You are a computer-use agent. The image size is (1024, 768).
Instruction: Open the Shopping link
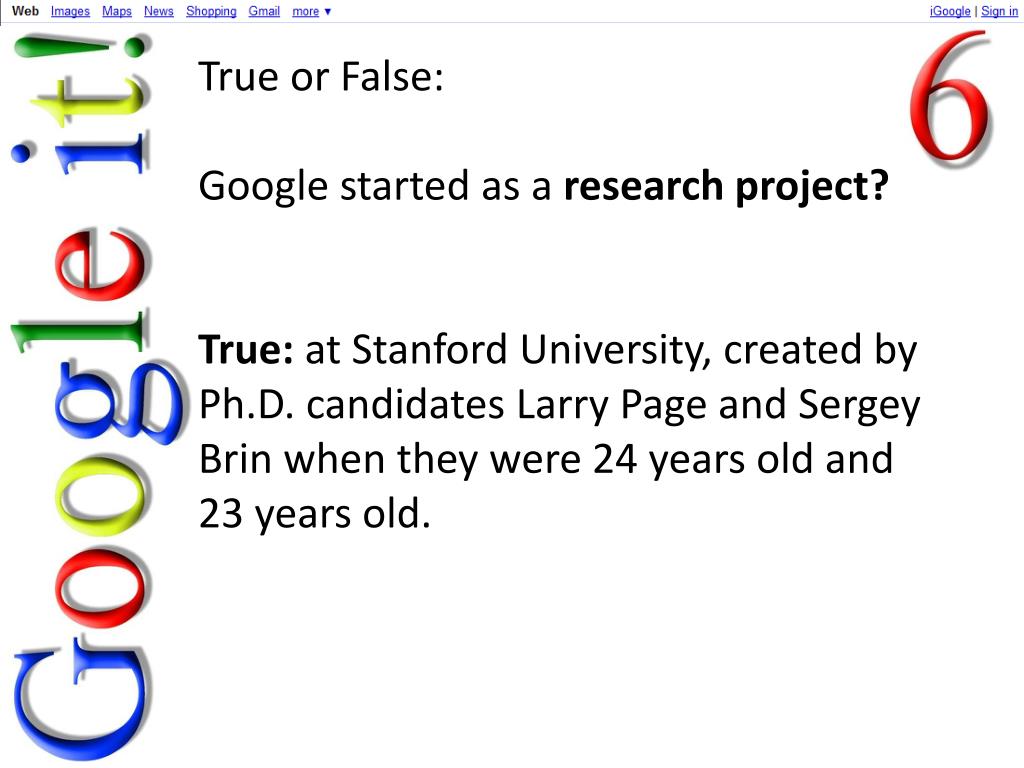pyautogui.click(x=211, y=11)
